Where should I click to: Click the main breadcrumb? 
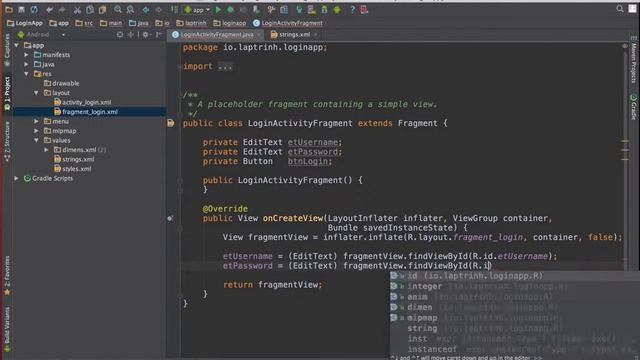[111, 23]
